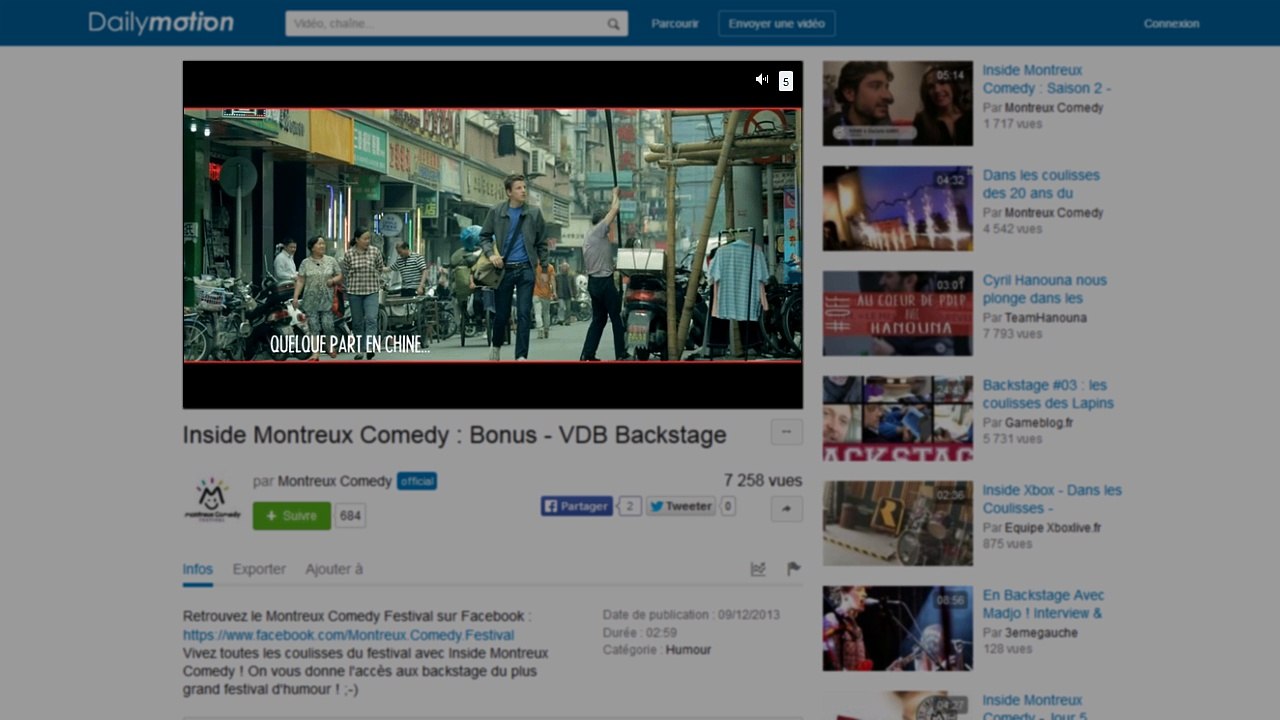Visit Montreux Comedy channel under the Saison 2 video
The height and width of the screenshot is (720, 1280).
pyautogui.click(x=1054, y=108)
